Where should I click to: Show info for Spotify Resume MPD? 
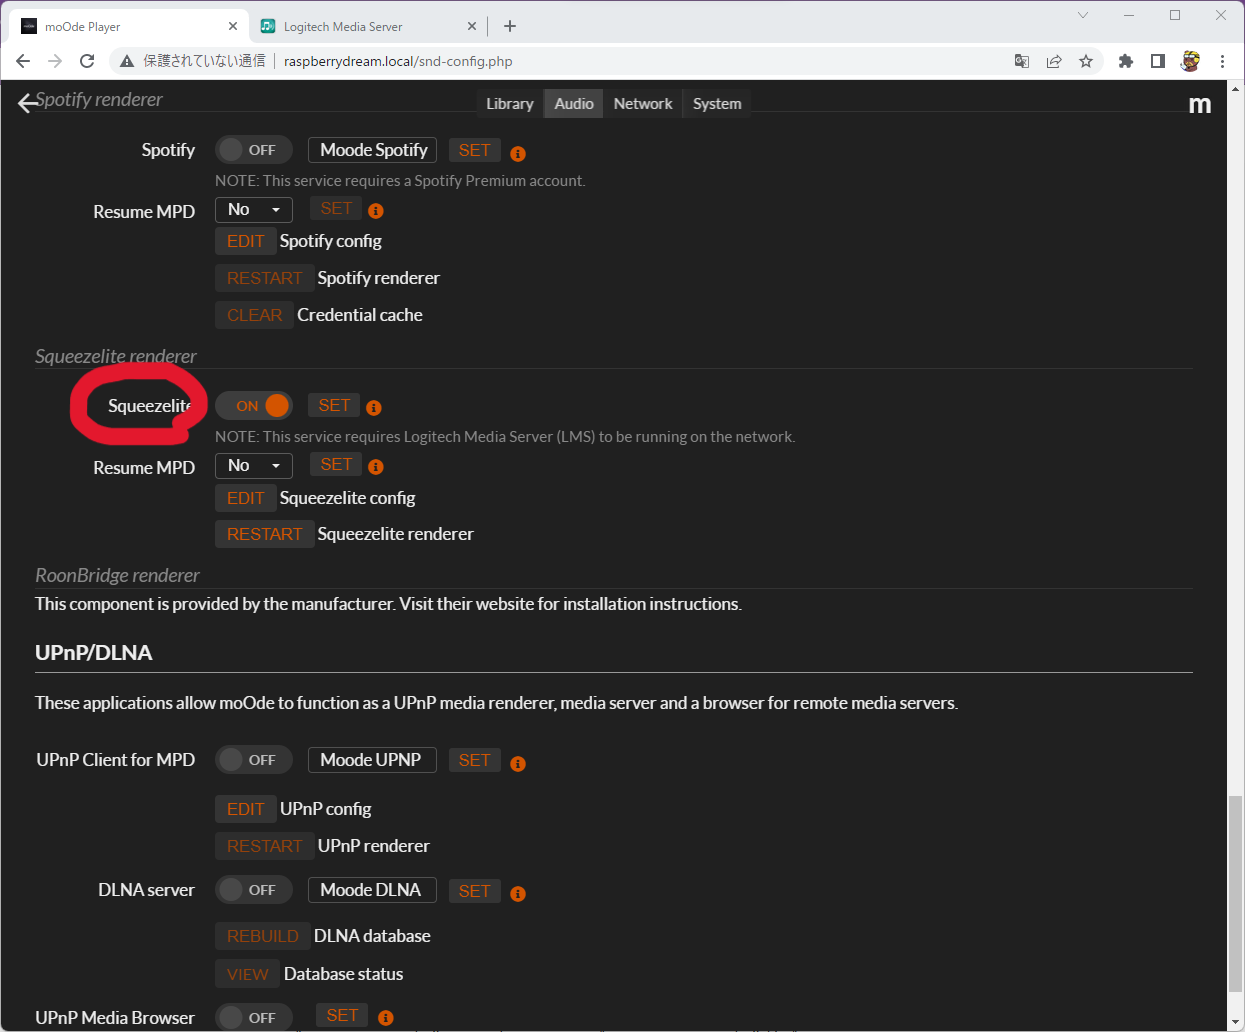click(376, 211)
